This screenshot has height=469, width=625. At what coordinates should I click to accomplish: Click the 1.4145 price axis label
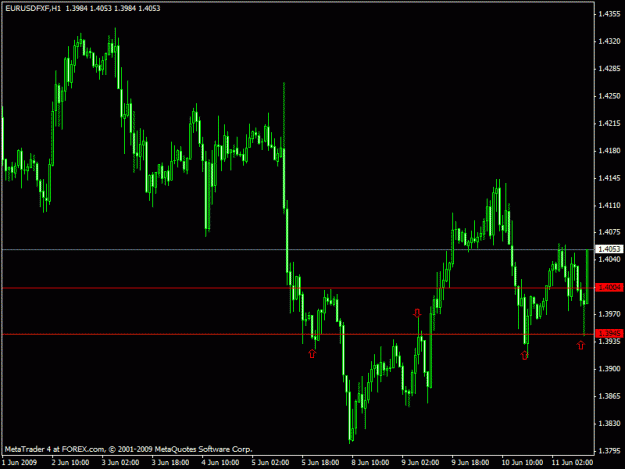[609, 178]
